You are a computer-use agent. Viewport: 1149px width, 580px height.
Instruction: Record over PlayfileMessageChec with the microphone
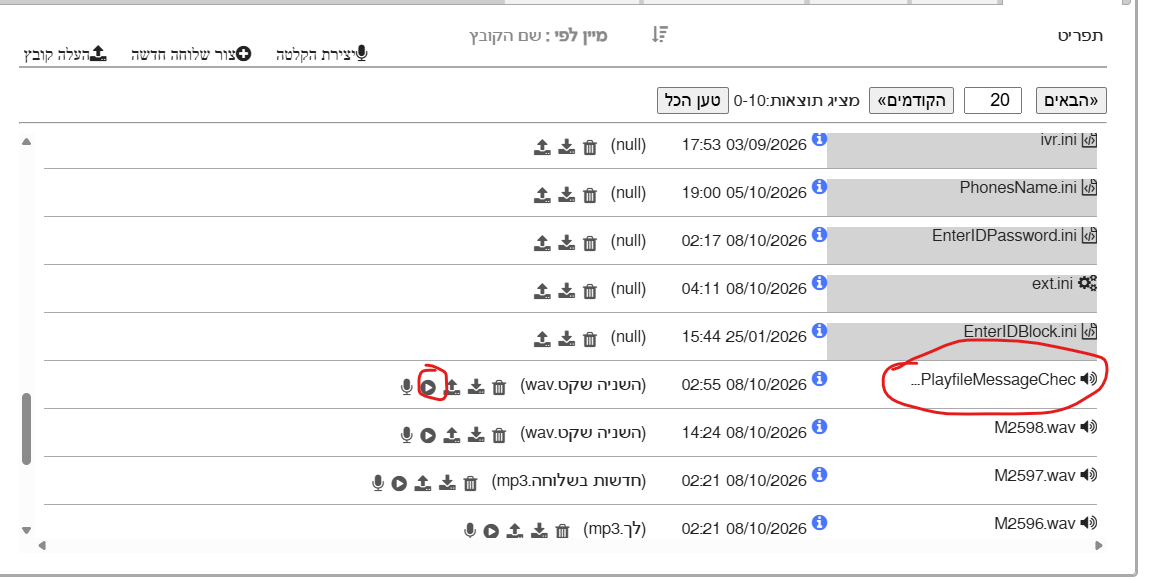(x=407, y=387)
